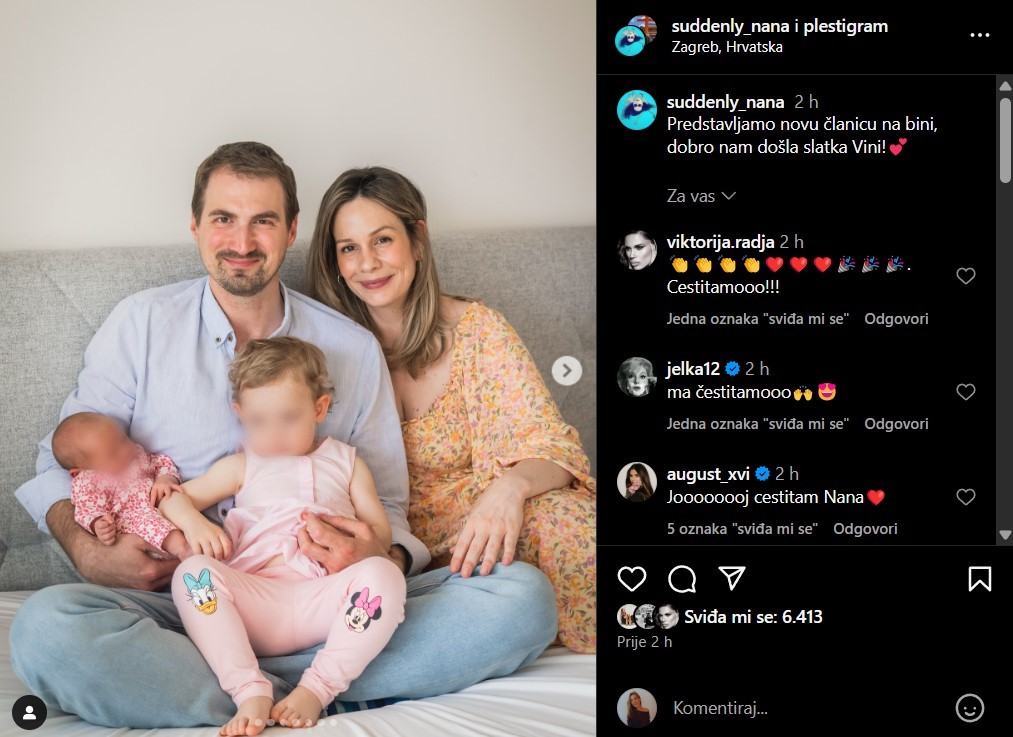Share post via paper plane icon
The image size is (1013, 737).
pos(732,578)
